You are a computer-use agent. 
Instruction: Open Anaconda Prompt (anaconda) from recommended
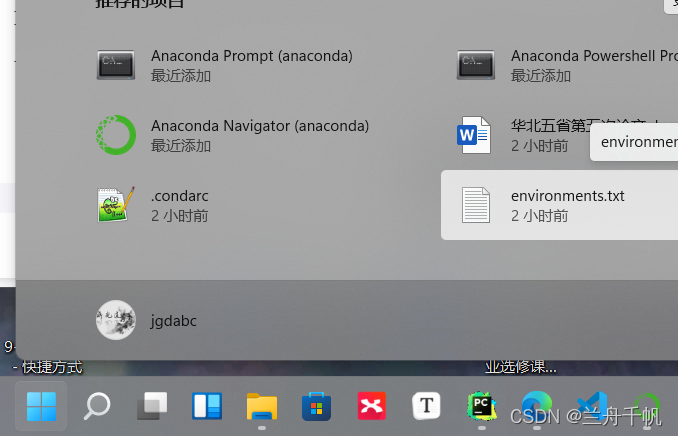click(x=225, y=65)
